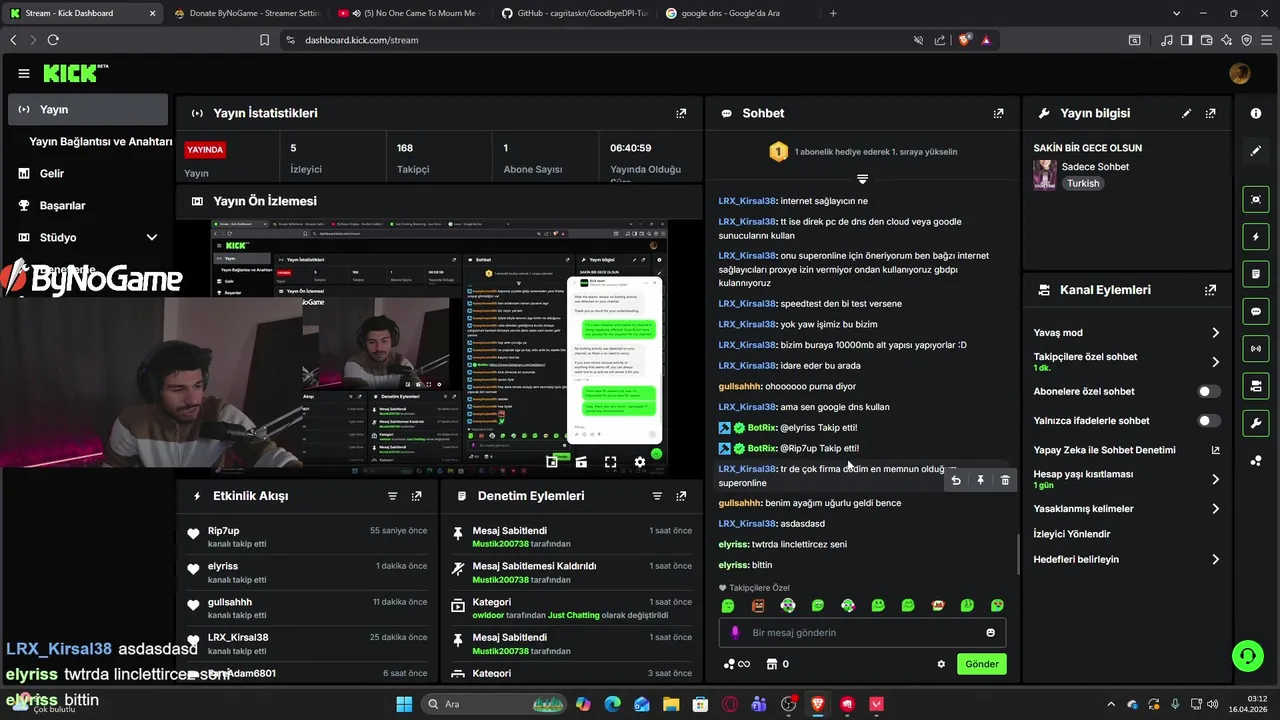
Task: Open the info icon in right sidebar
Action: pyautogui.click(x=1256, y=114)
